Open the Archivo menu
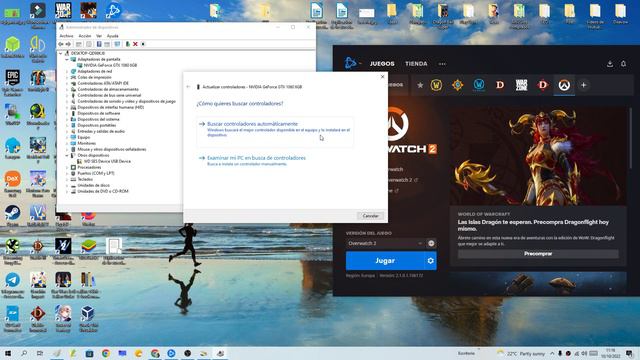The width and height of the screenshot is (640, 360). (x=67, y=36)
